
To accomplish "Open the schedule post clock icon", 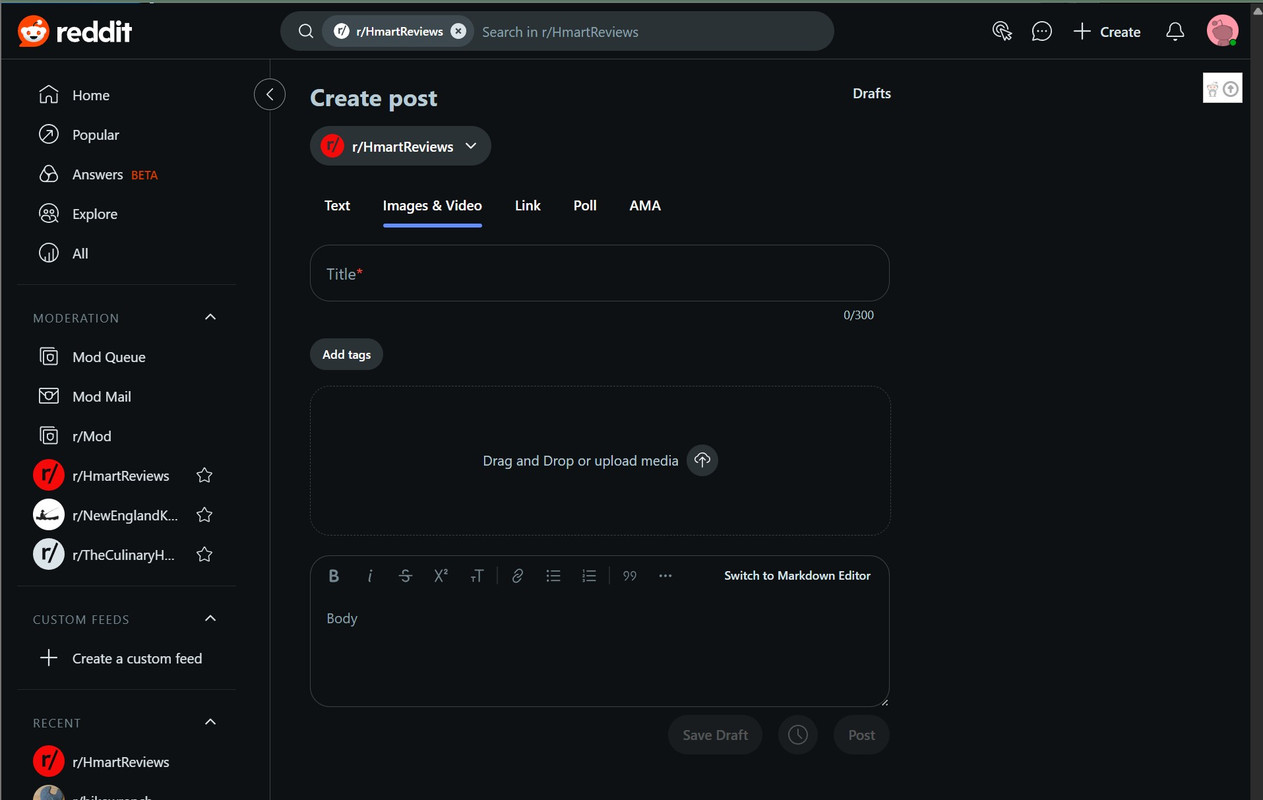I will click(x=798, y=735).
